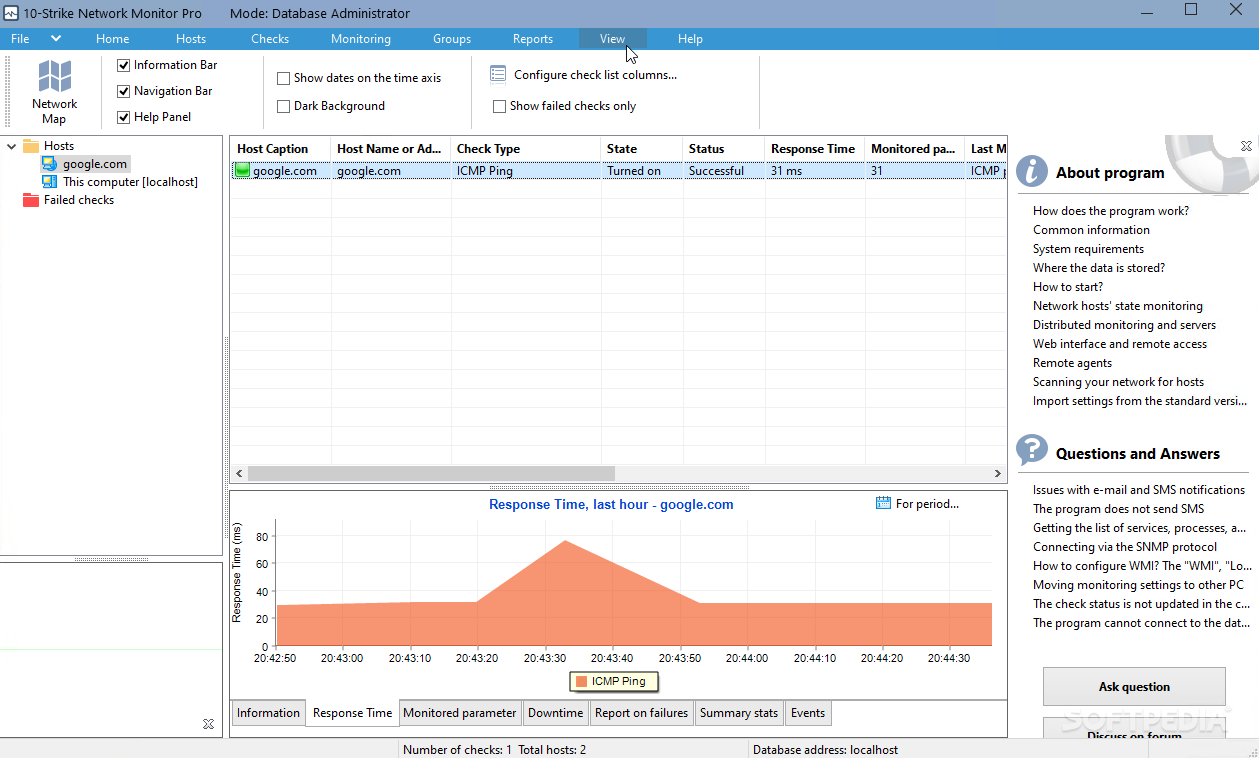
Task: Sort by State column header
Action: click(x=641, y=149)
